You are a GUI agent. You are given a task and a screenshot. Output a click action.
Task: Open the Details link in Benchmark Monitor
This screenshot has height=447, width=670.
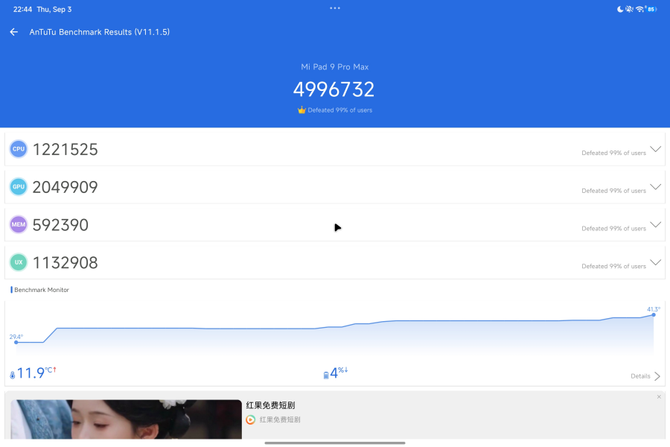pyautogui.click(x=645, y=376)
